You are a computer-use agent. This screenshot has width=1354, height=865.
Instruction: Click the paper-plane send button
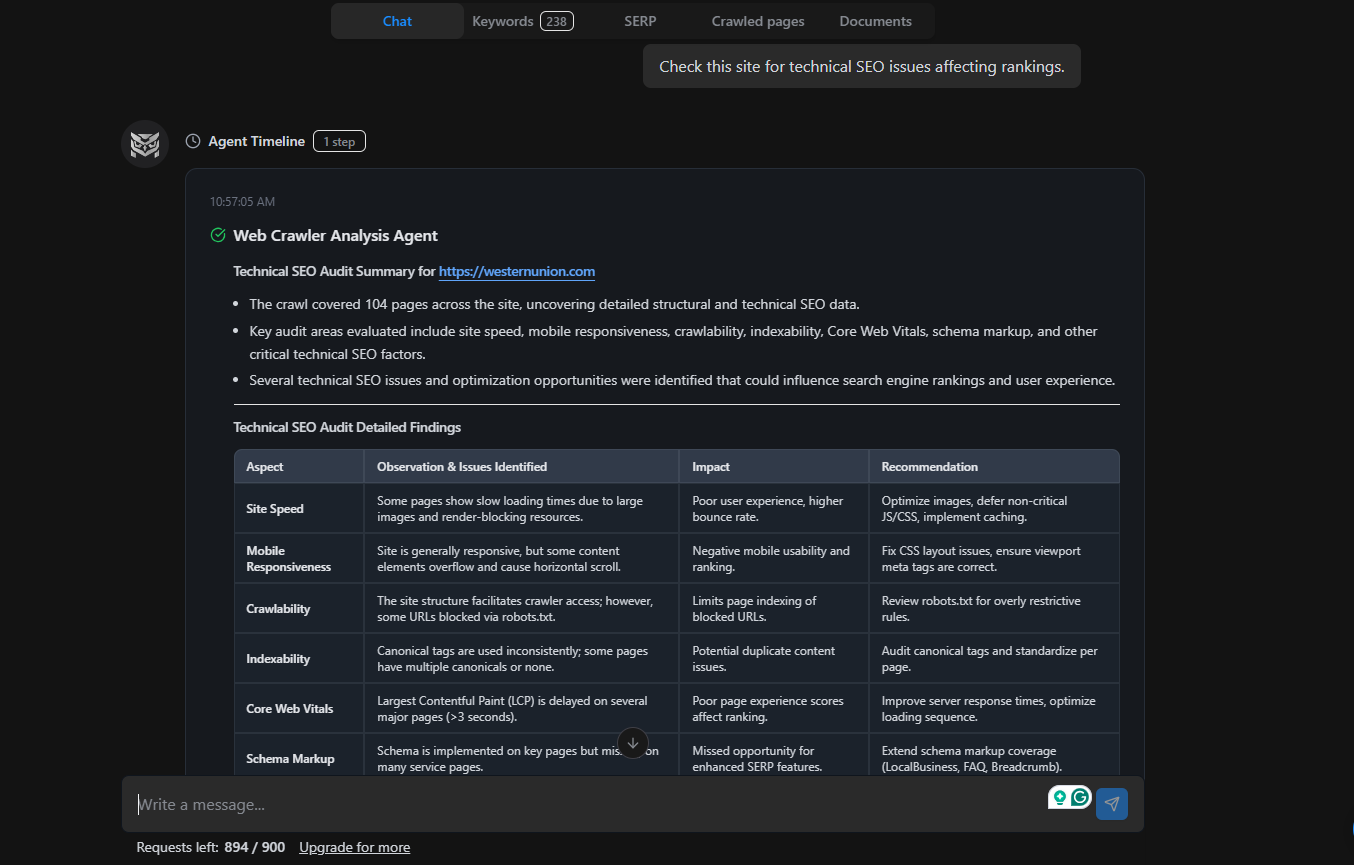click(1111, 803)
